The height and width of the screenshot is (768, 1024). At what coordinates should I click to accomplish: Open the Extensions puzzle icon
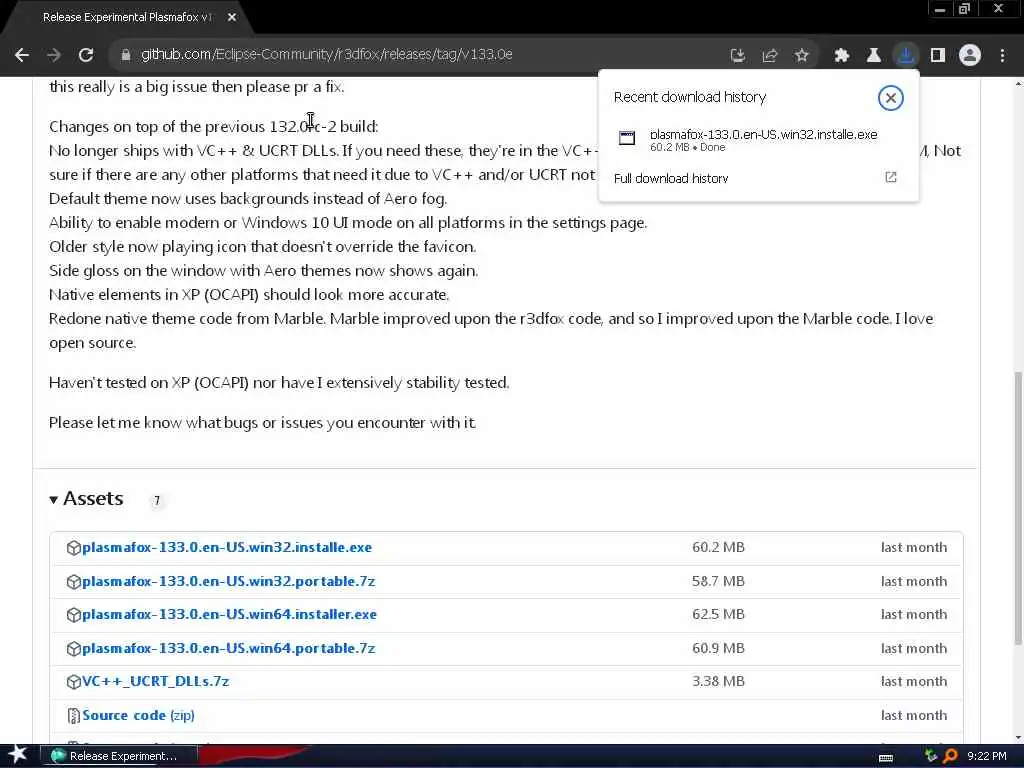click(842, 56)
